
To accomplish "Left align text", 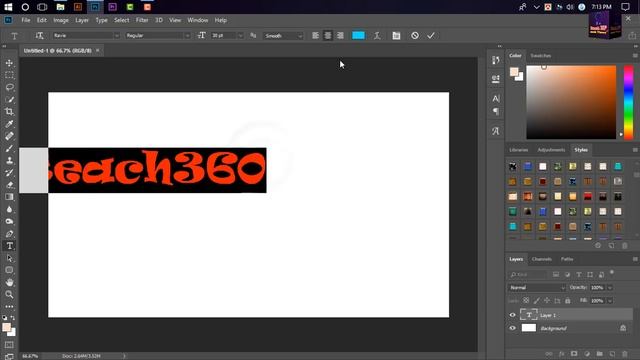I will point(315,36).
